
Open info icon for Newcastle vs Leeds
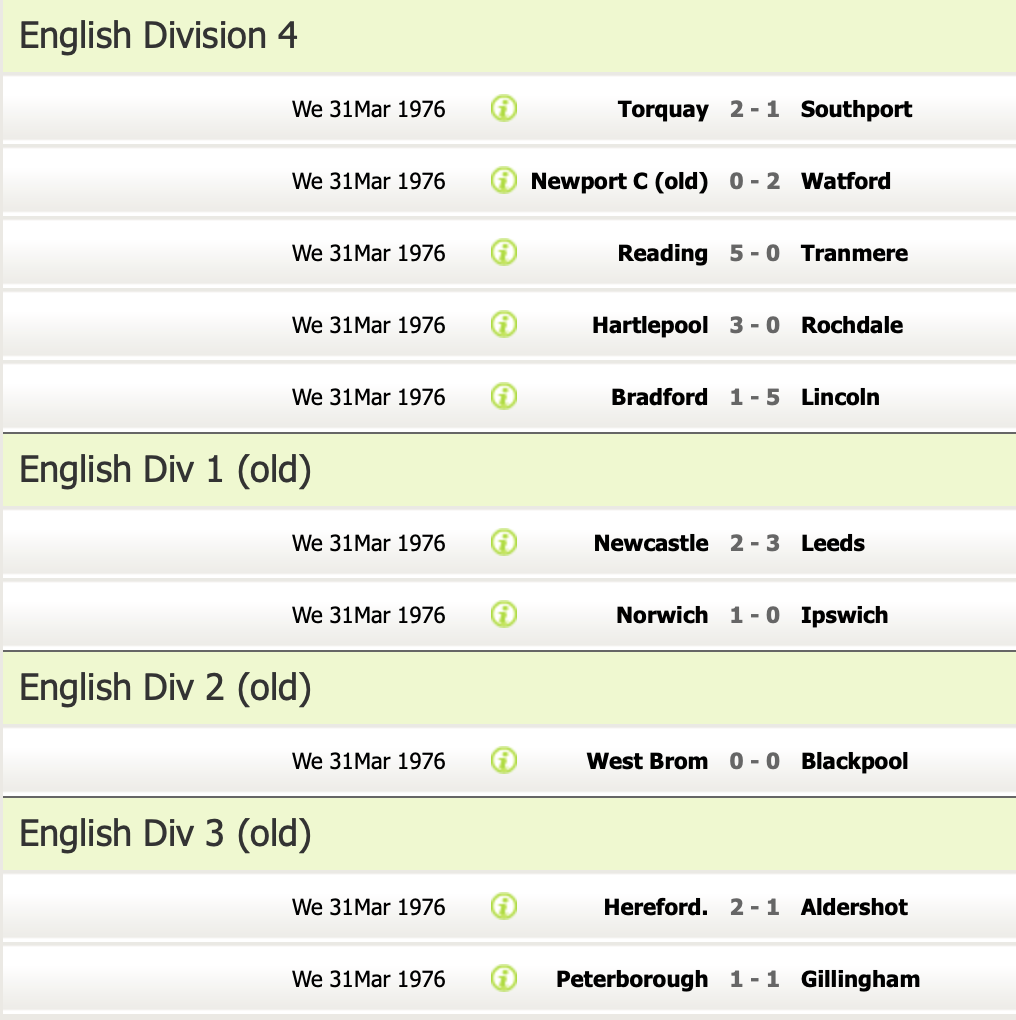[x=504, y=543]
